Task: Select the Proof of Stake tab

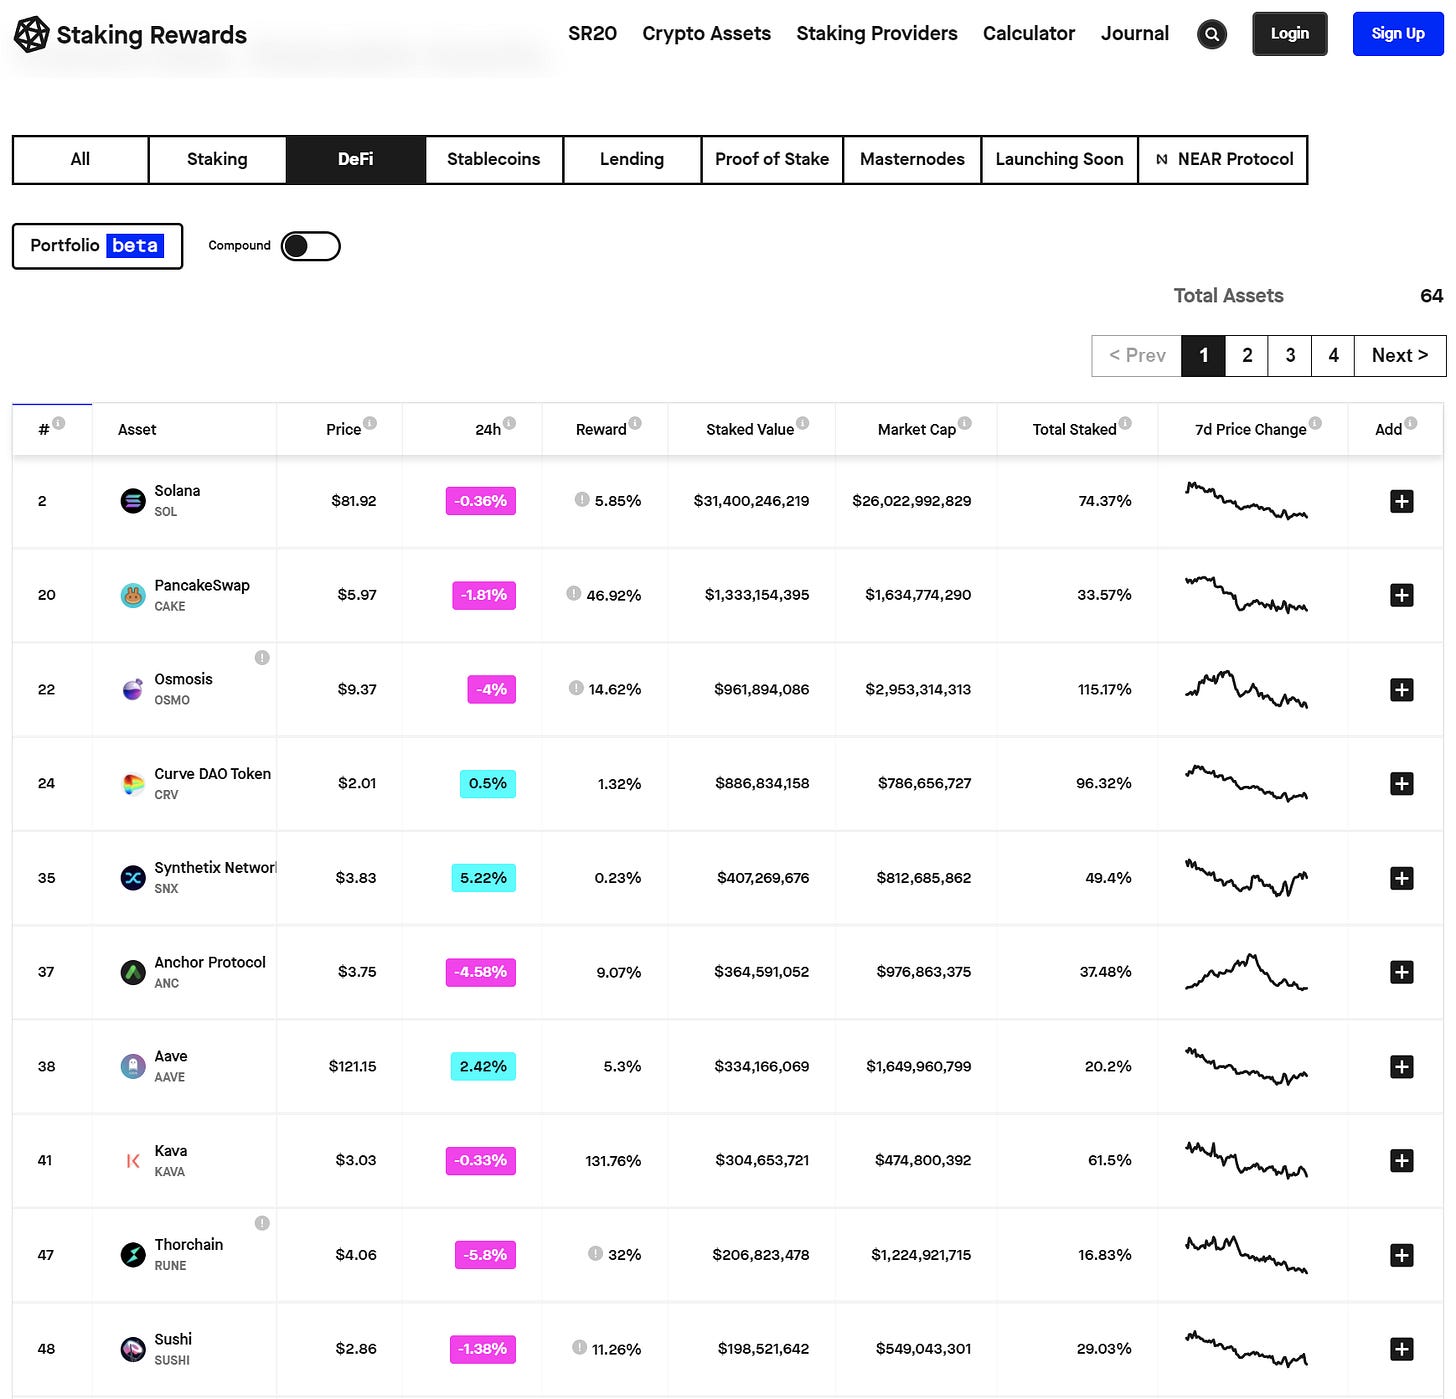Action: tap(772, 160)
